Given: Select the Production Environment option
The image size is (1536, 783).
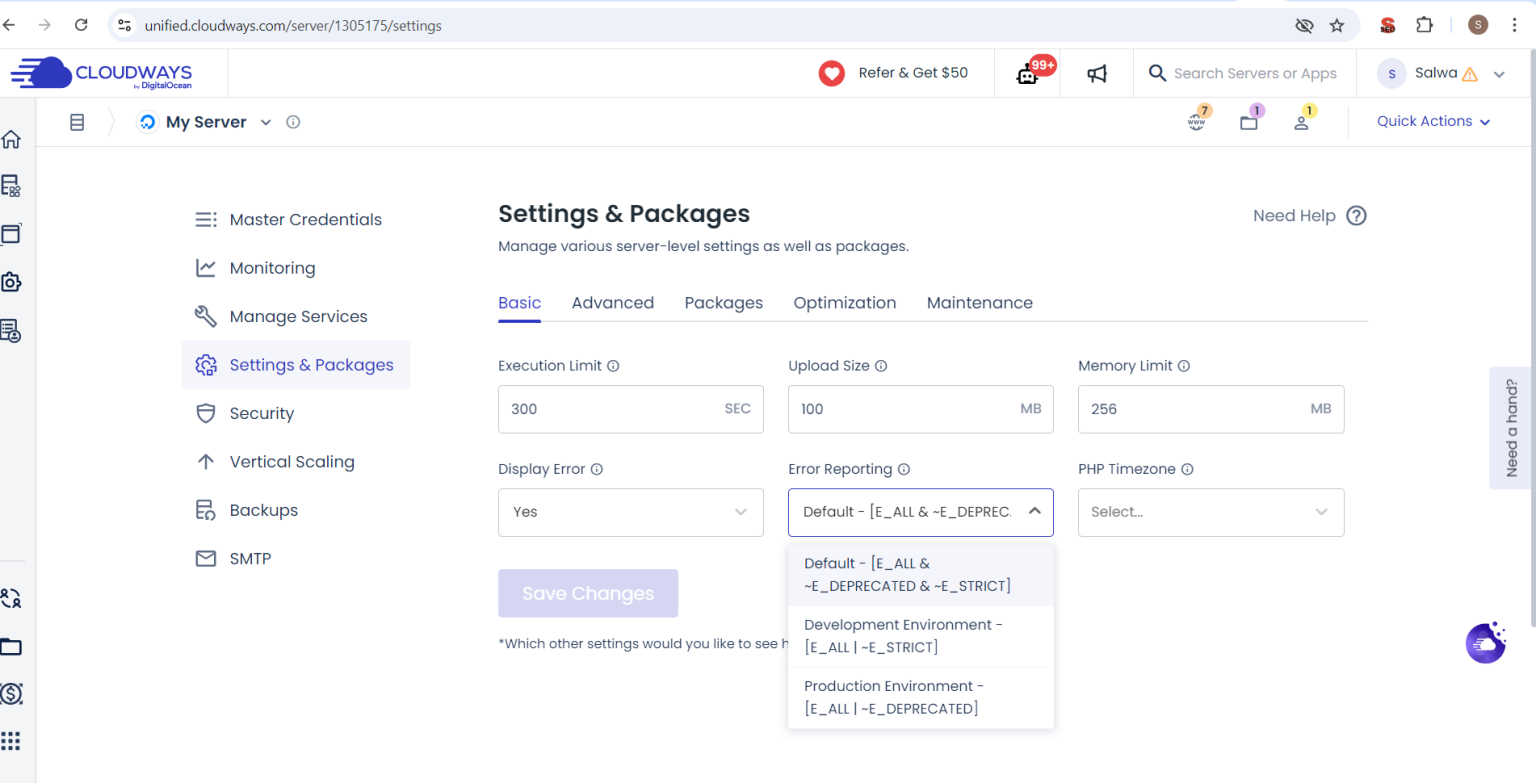Looking at the screenshot, I should pos(921,697).
